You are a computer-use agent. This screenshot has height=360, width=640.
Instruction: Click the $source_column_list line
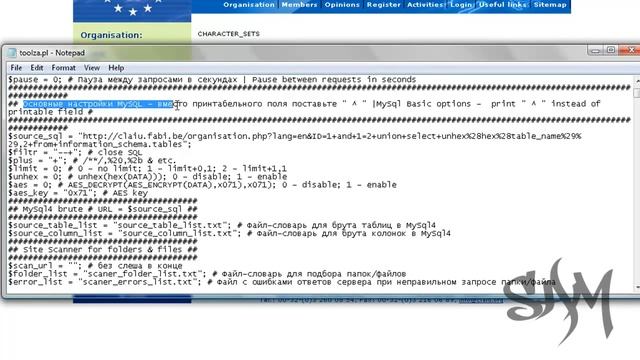click(229, 233)
